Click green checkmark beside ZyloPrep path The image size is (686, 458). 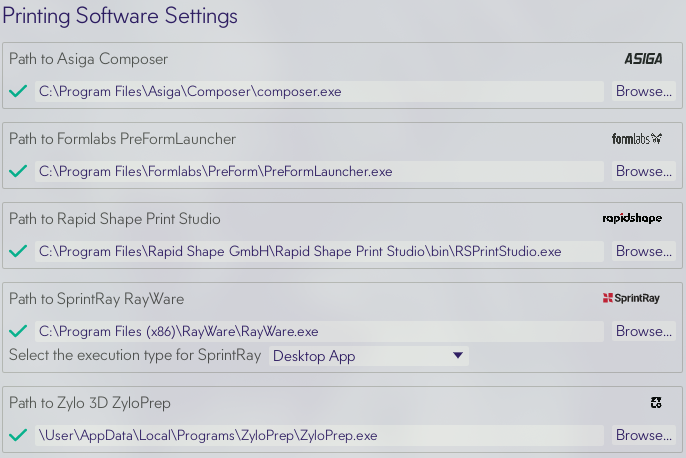[x=18, y=435]
